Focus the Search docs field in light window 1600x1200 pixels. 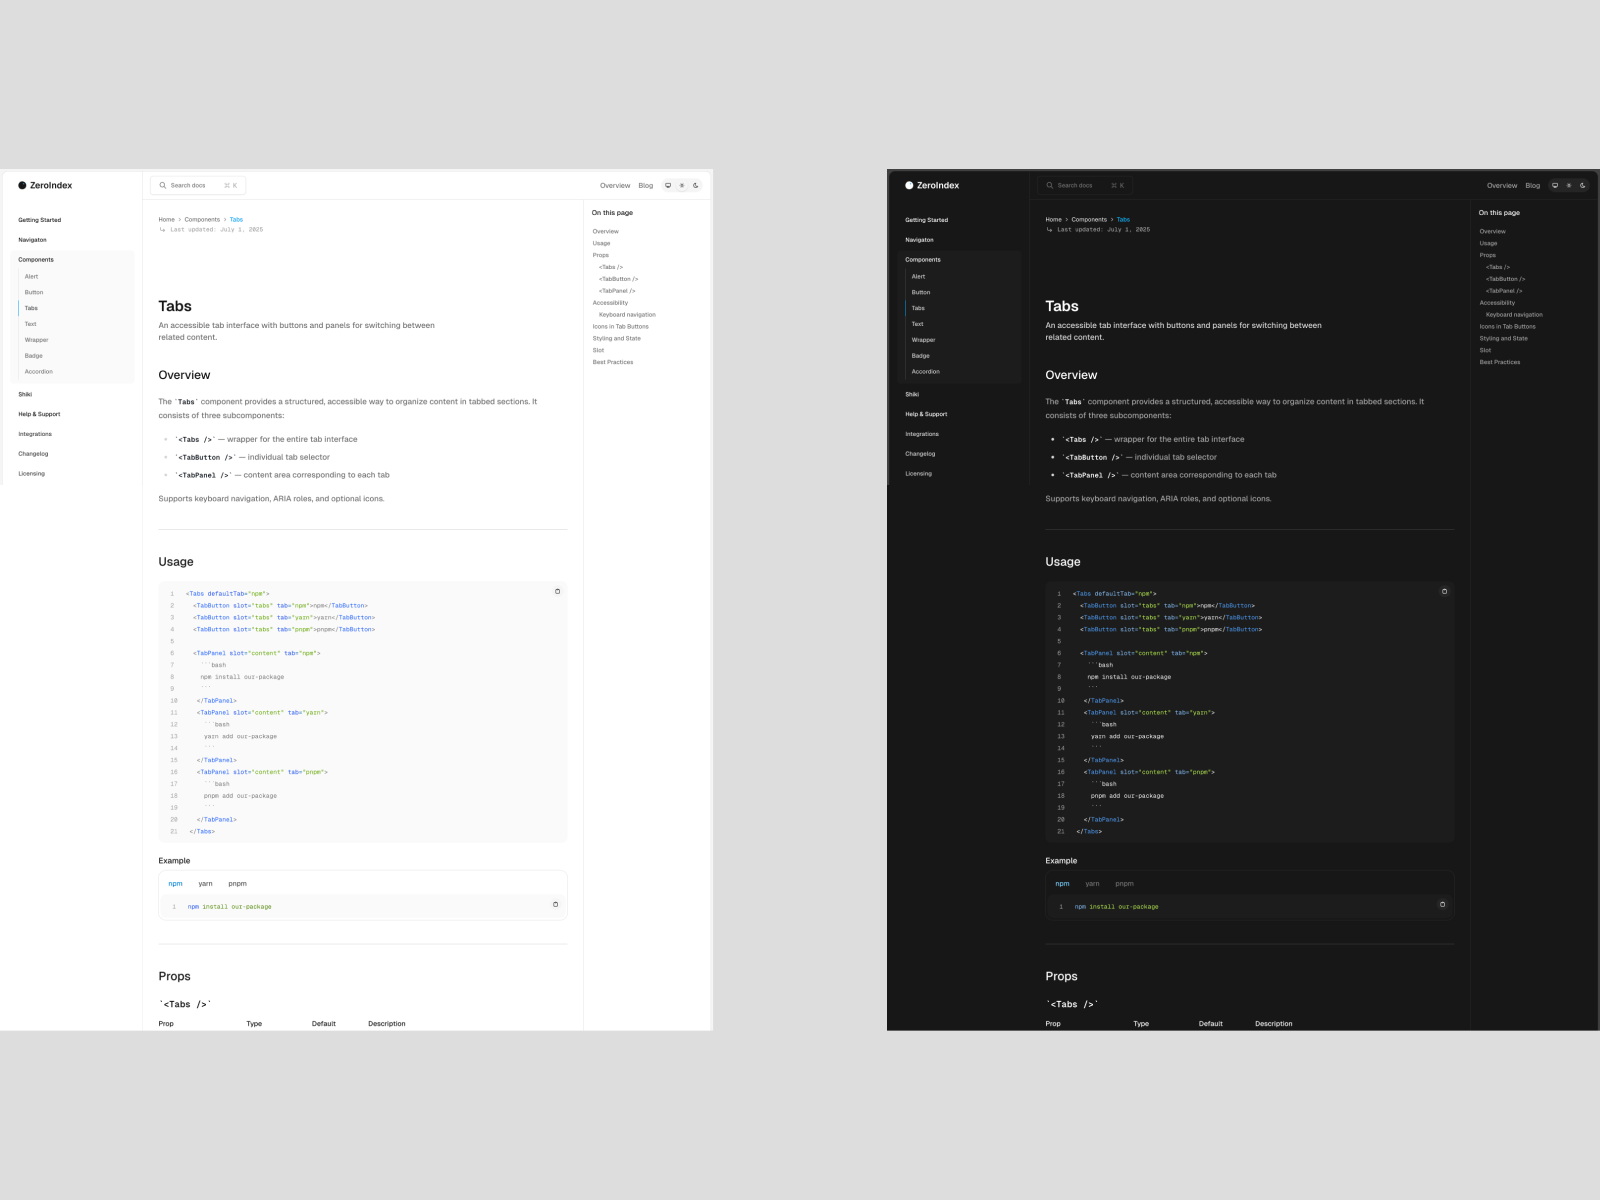[x=198, y=185]
